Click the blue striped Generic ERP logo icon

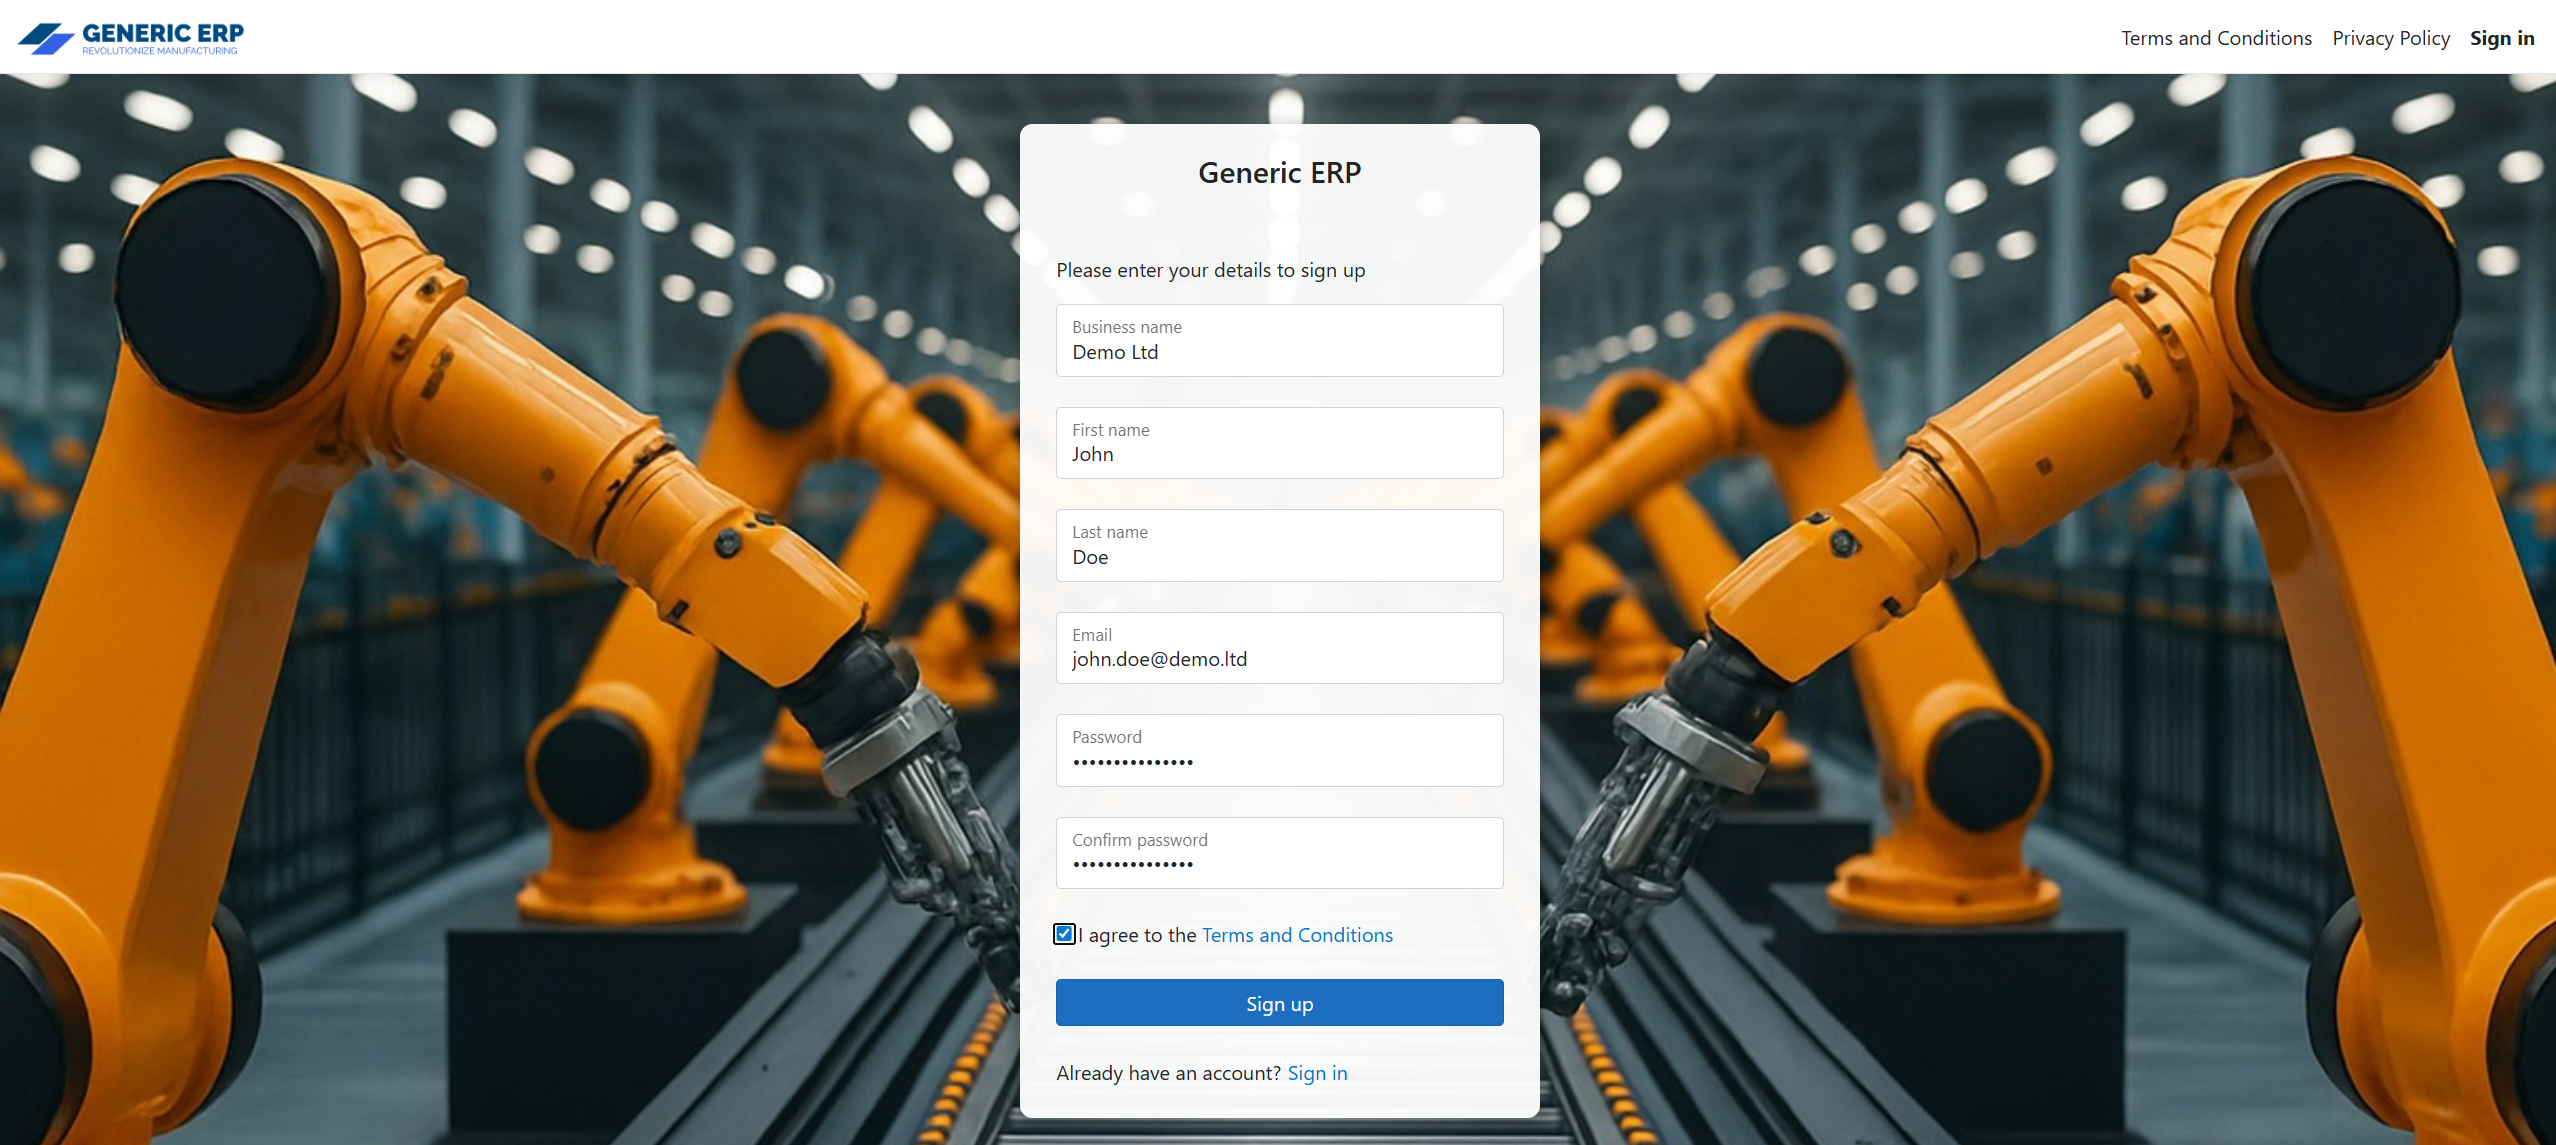(45, 38)
